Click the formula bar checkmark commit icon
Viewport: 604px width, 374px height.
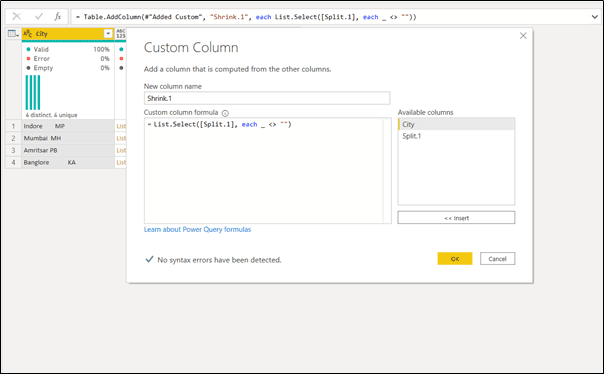point(39,16)
